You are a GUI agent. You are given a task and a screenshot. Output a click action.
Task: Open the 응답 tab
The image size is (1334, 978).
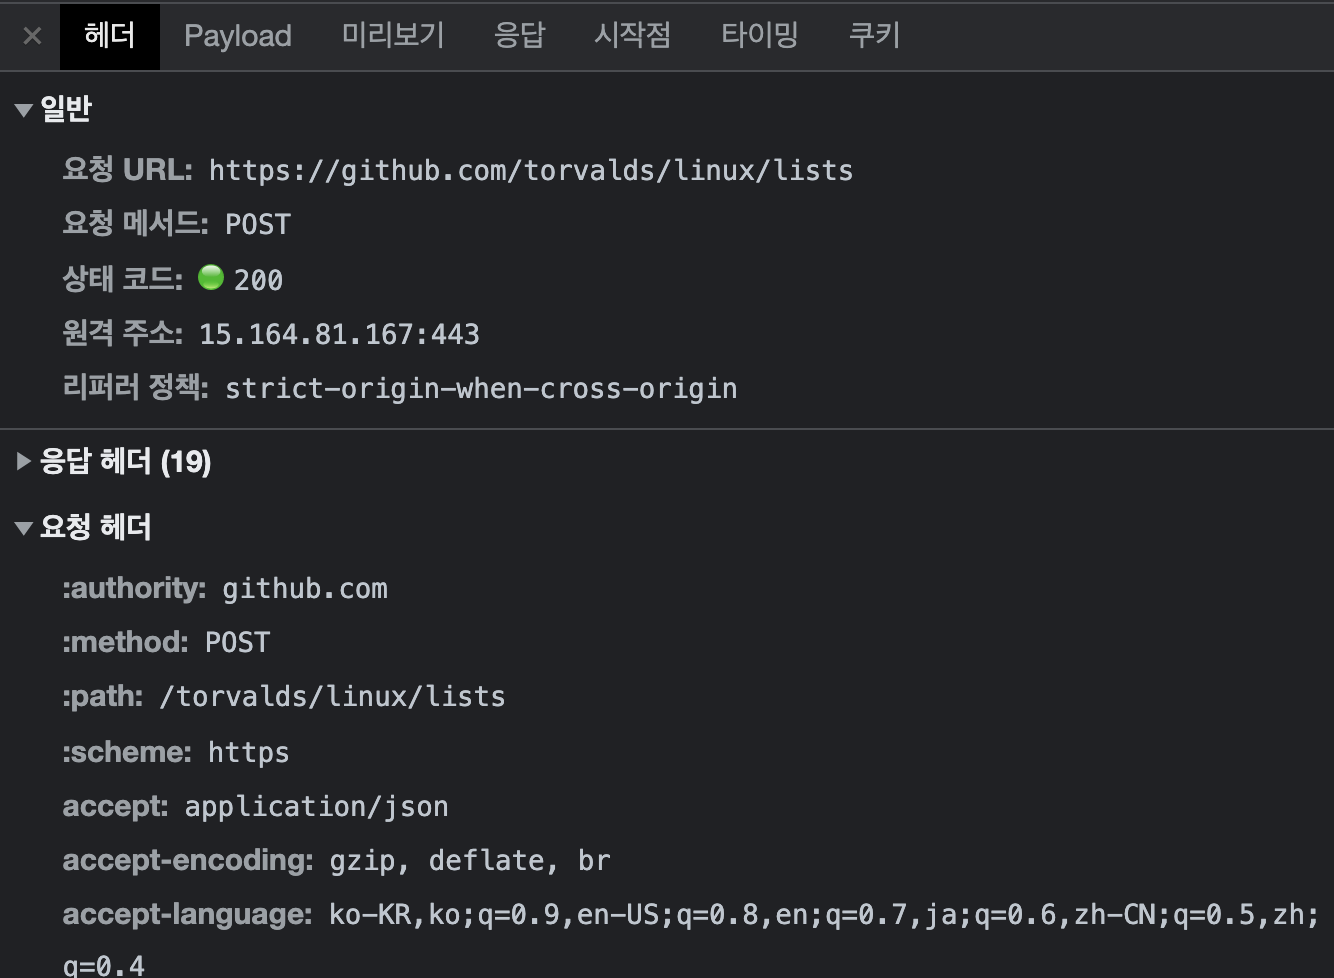(x=519, y=36)
